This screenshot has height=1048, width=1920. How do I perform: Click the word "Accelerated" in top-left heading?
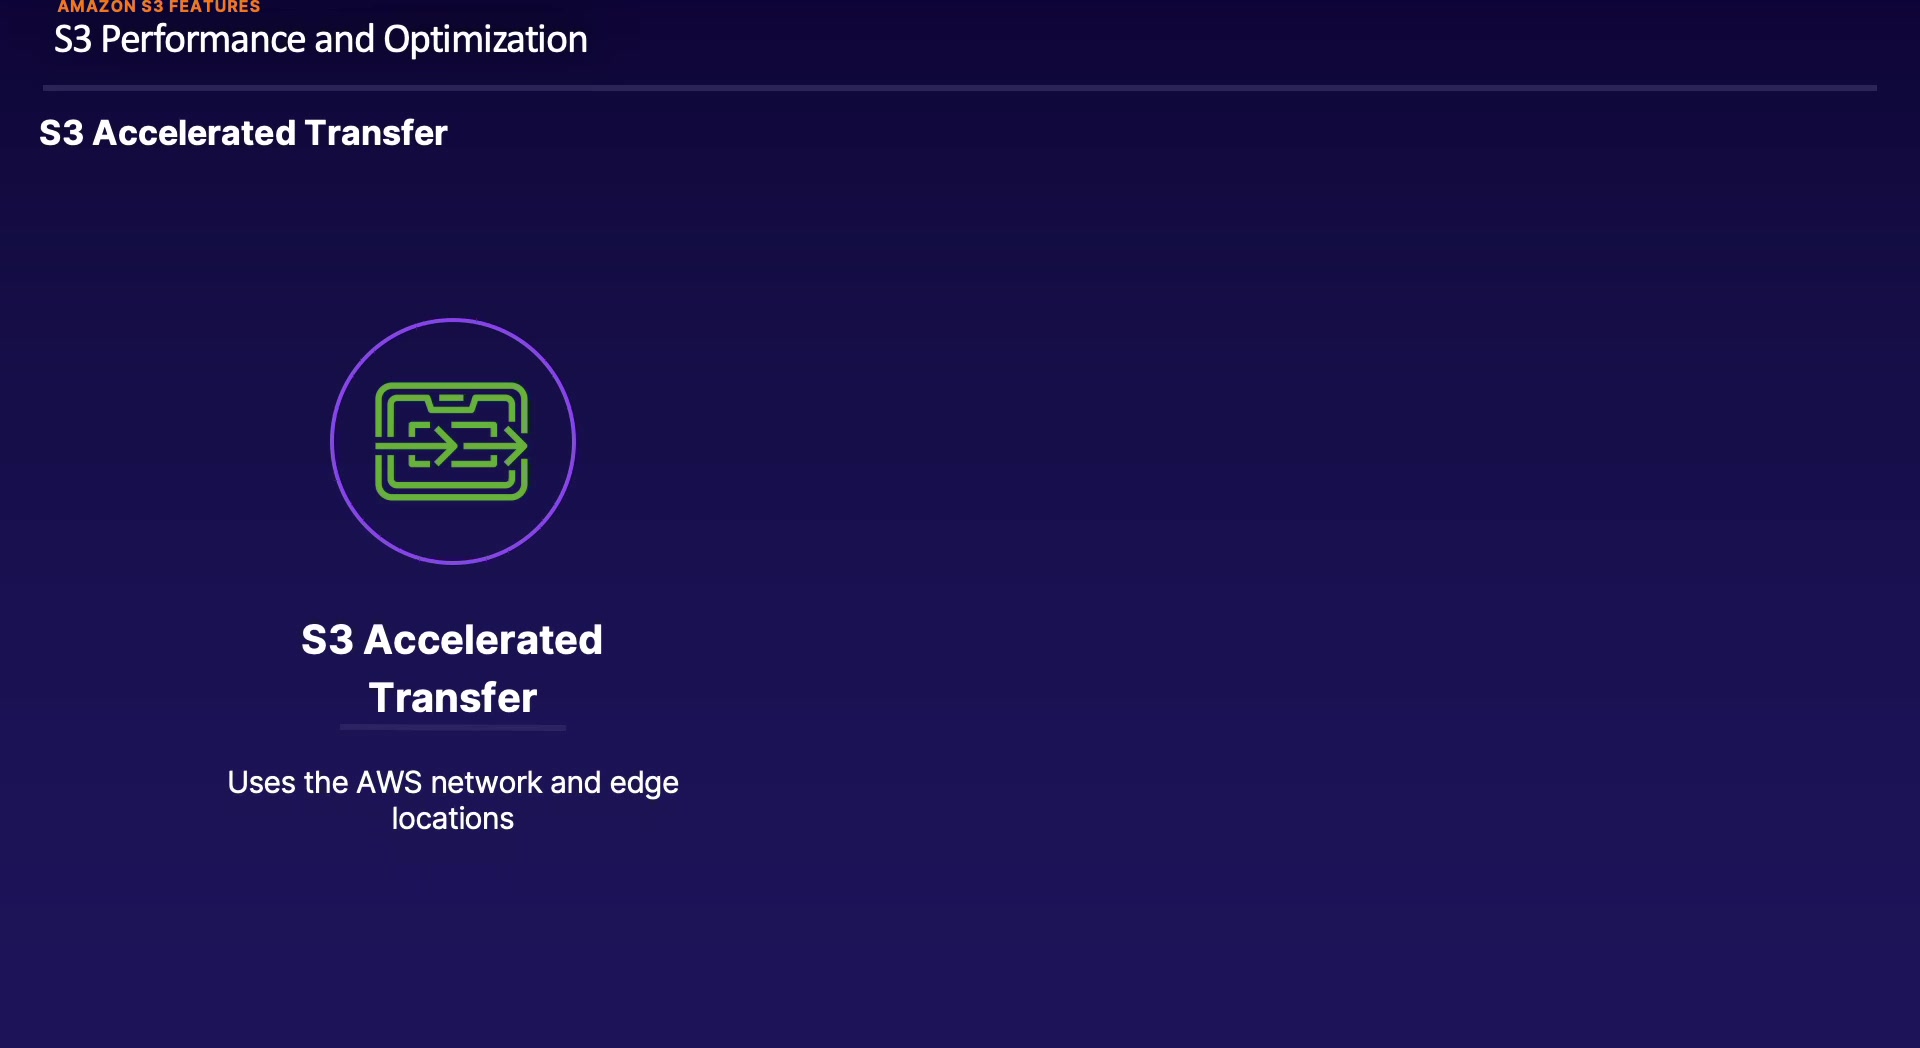(x=193, y=133)
